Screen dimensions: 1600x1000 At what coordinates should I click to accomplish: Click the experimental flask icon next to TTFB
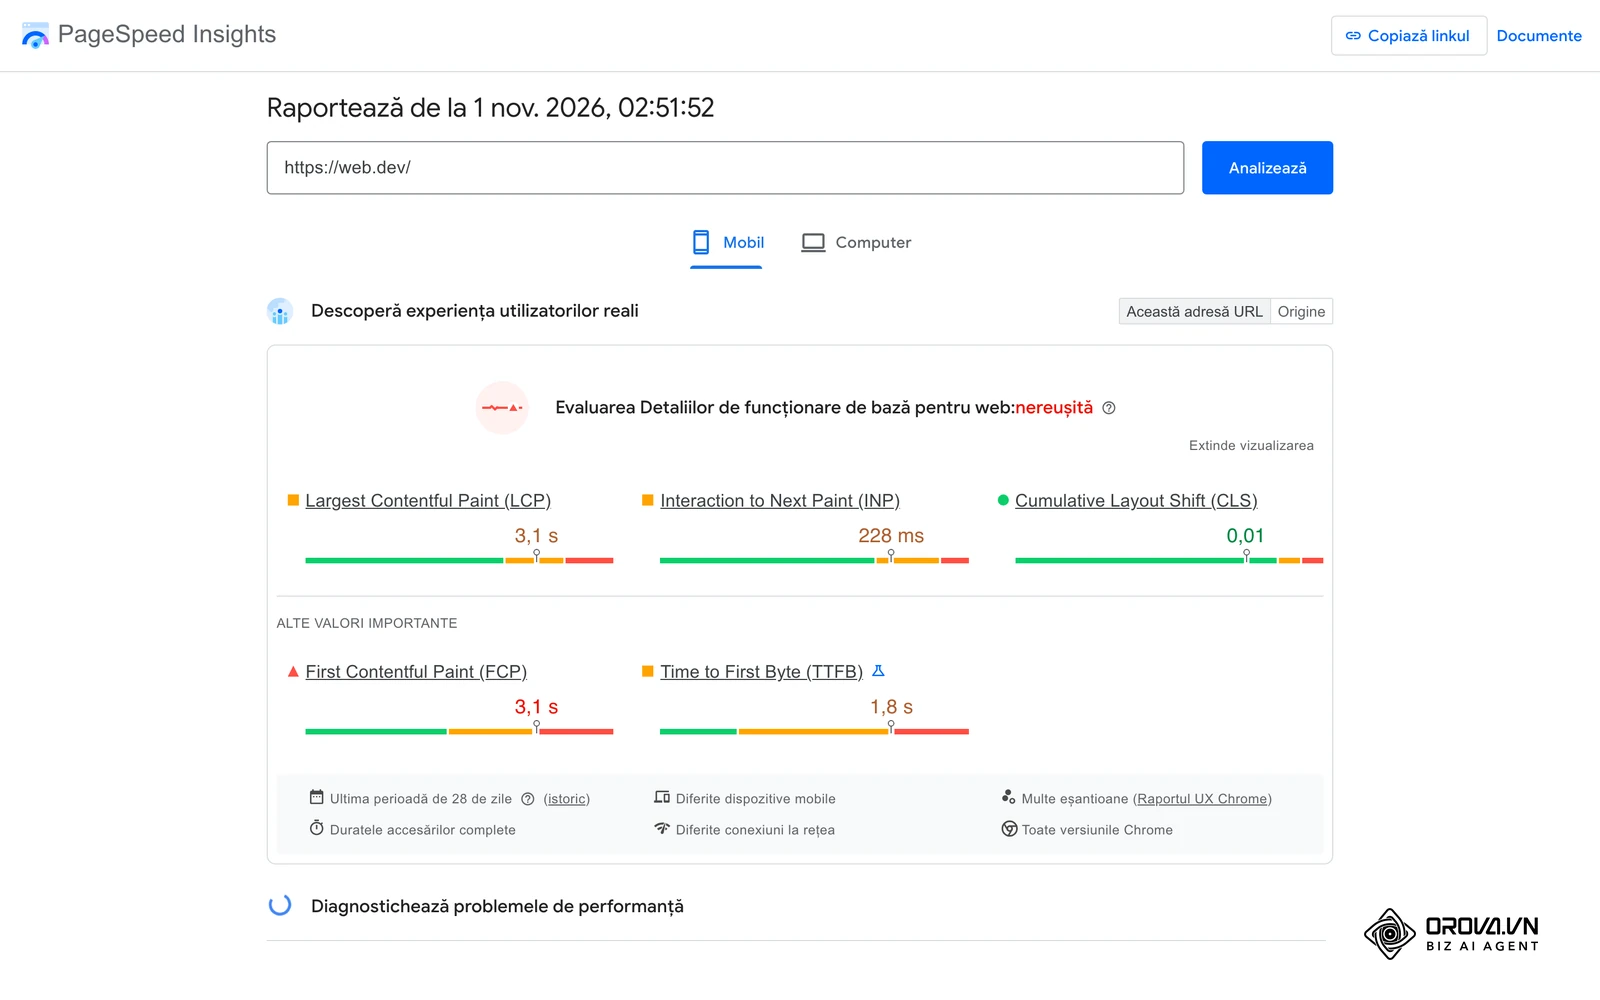coord(879,671)
